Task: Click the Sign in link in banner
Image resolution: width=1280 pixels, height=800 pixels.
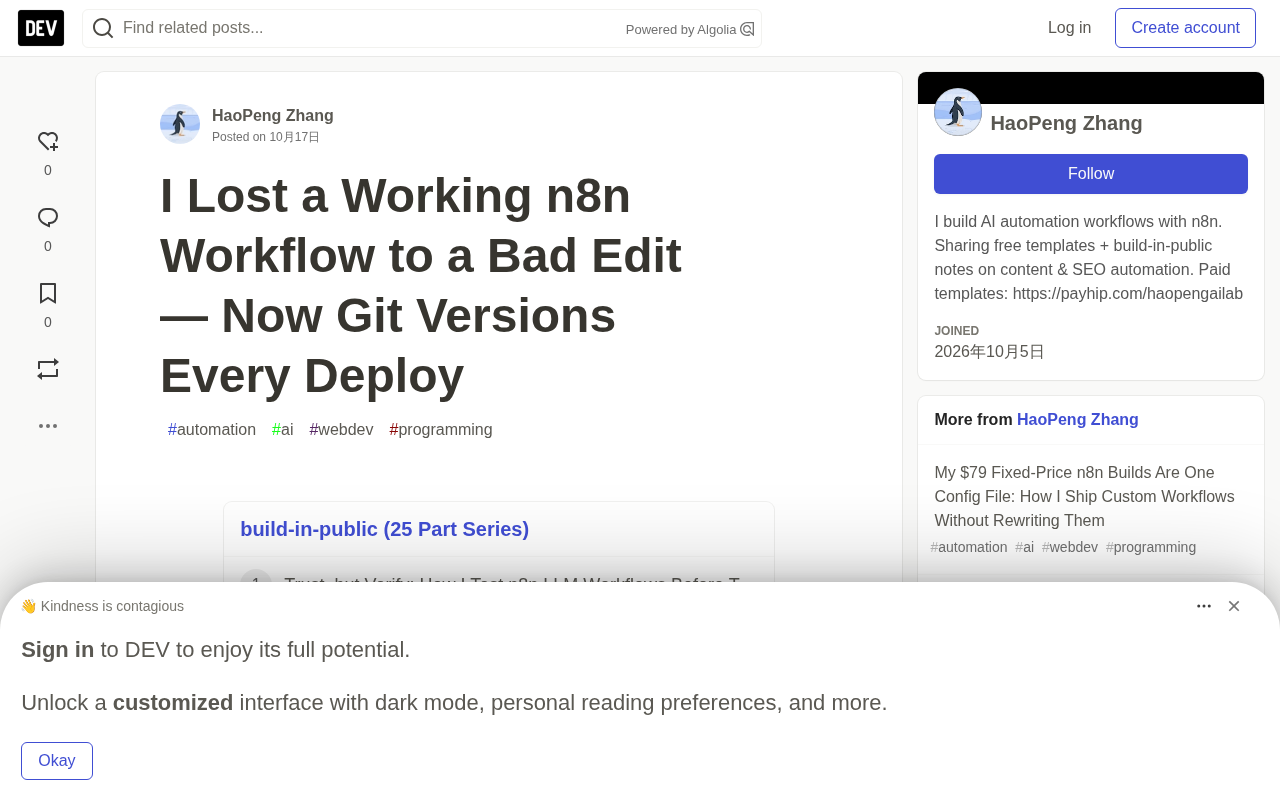Action: (58, 650)
